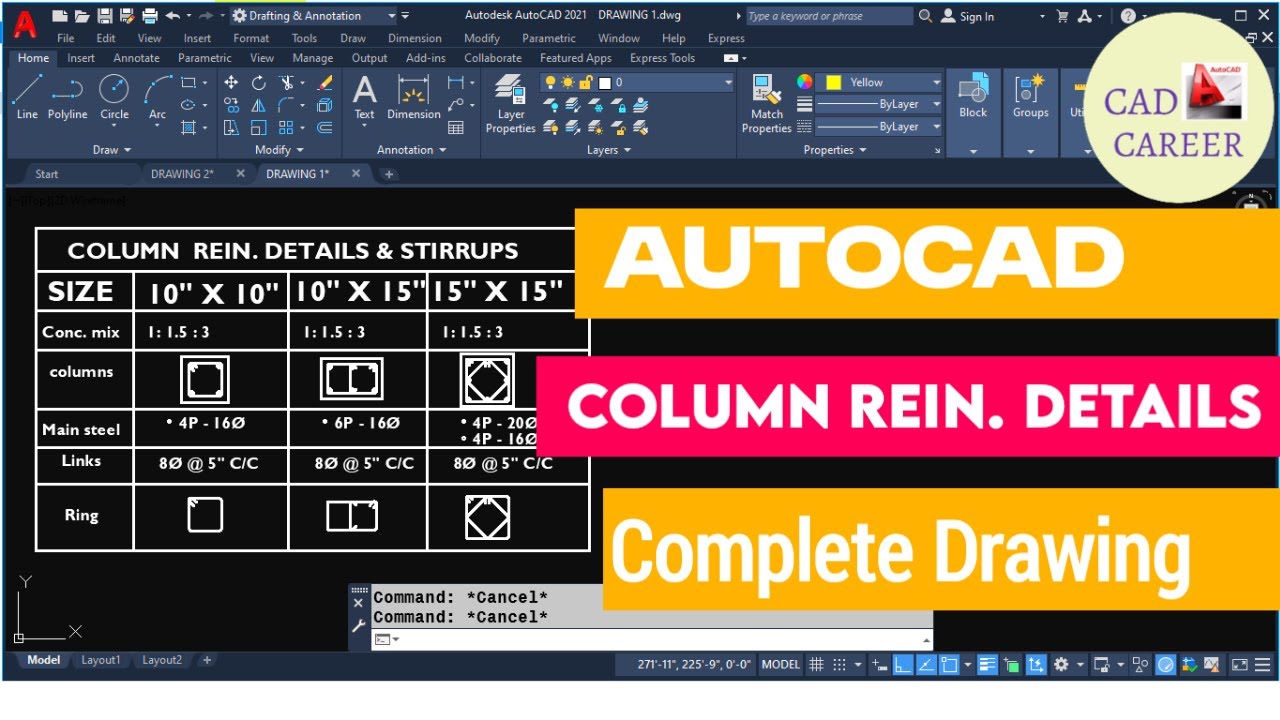Click the Erase tool icon
Screen dimensions: 1280x720
(x=324, y=83)
